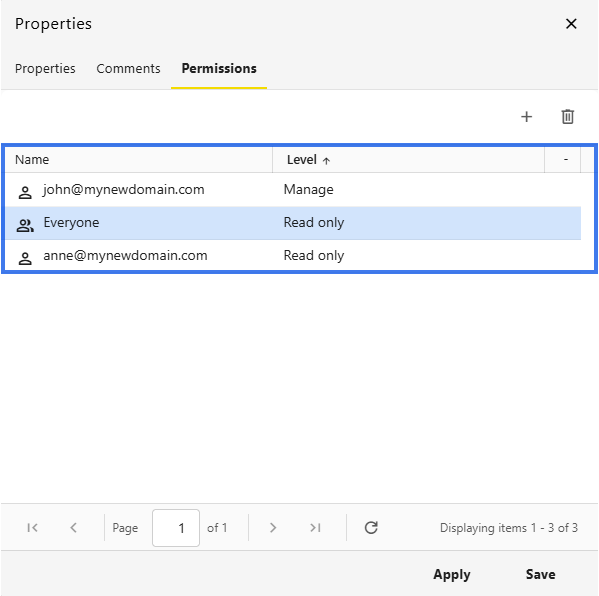Select the anne@mynewdomain.com row
This screenshot has height=596, width=599.
click(293, 256)
